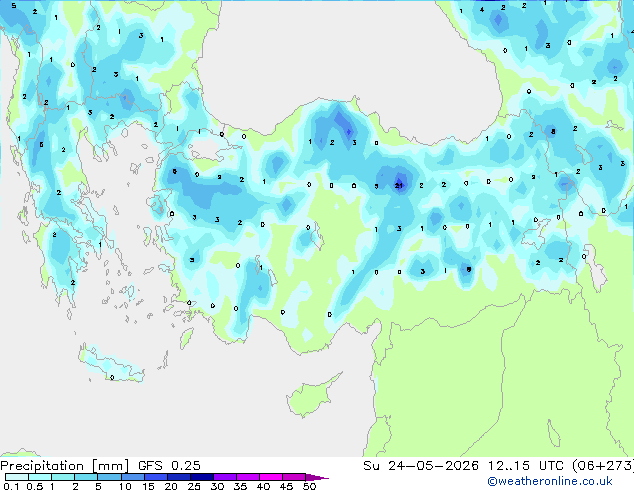
Task: Click the 1–2 mm legend color swatch
Action: (63, 477)
